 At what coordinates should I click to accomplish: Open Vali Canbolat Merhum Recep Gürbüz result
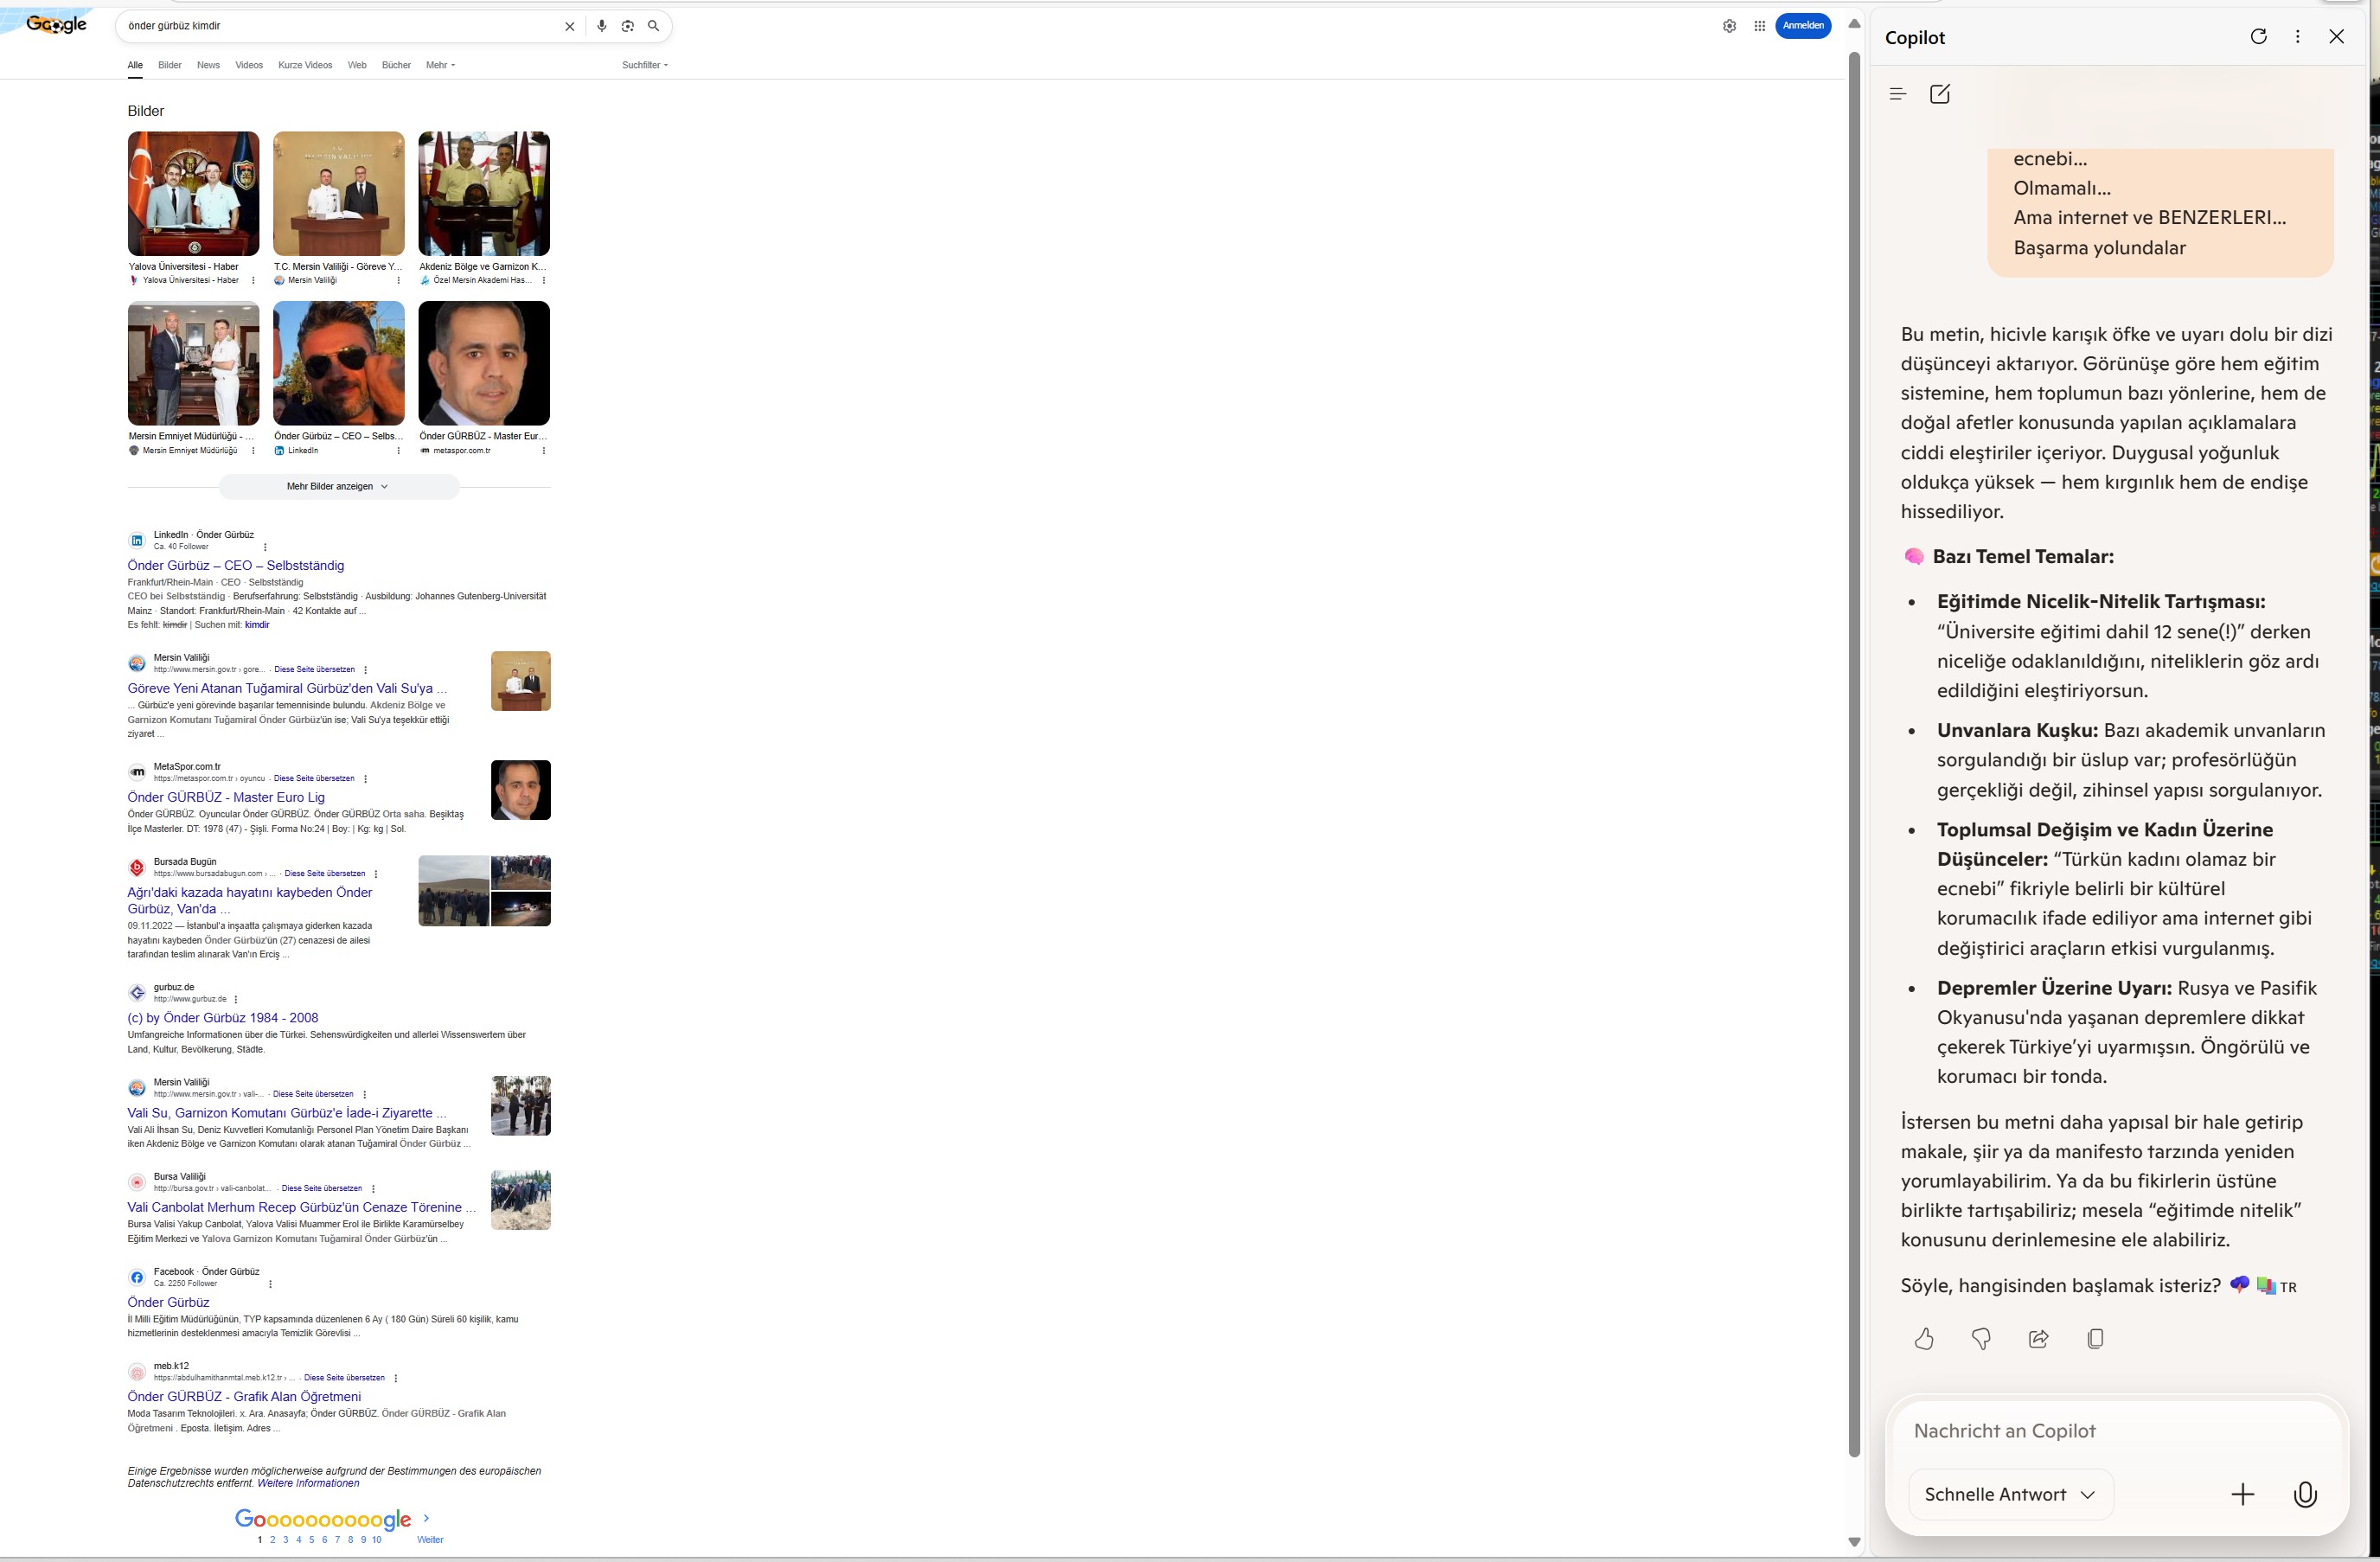301,1208
